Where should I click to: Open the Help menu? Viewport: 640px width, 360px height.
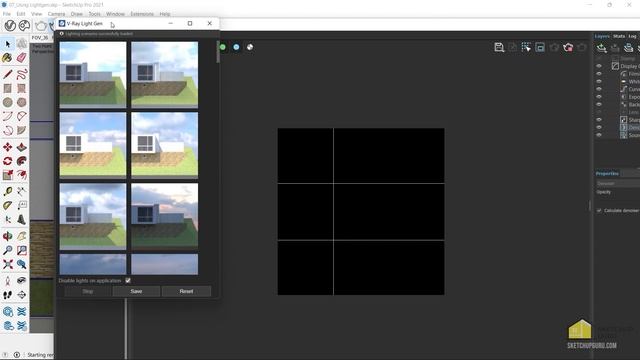tap(165, 14)
